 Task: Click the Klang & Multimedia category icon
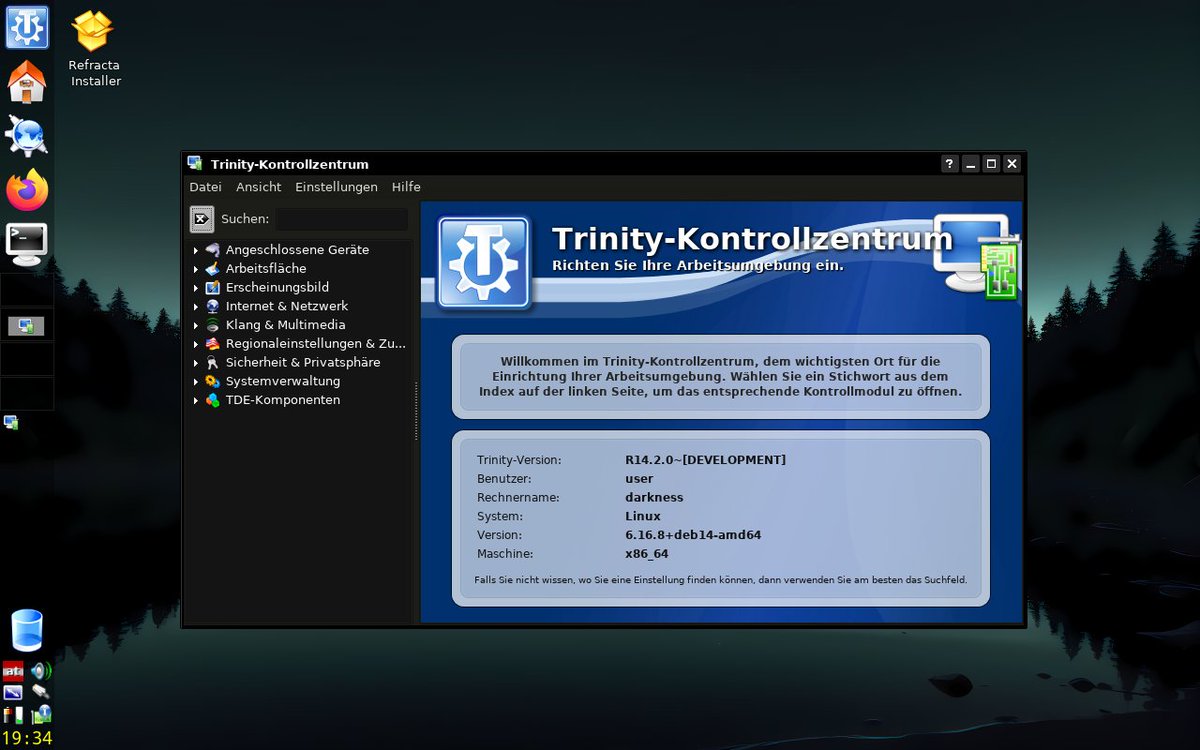(212, 325)
